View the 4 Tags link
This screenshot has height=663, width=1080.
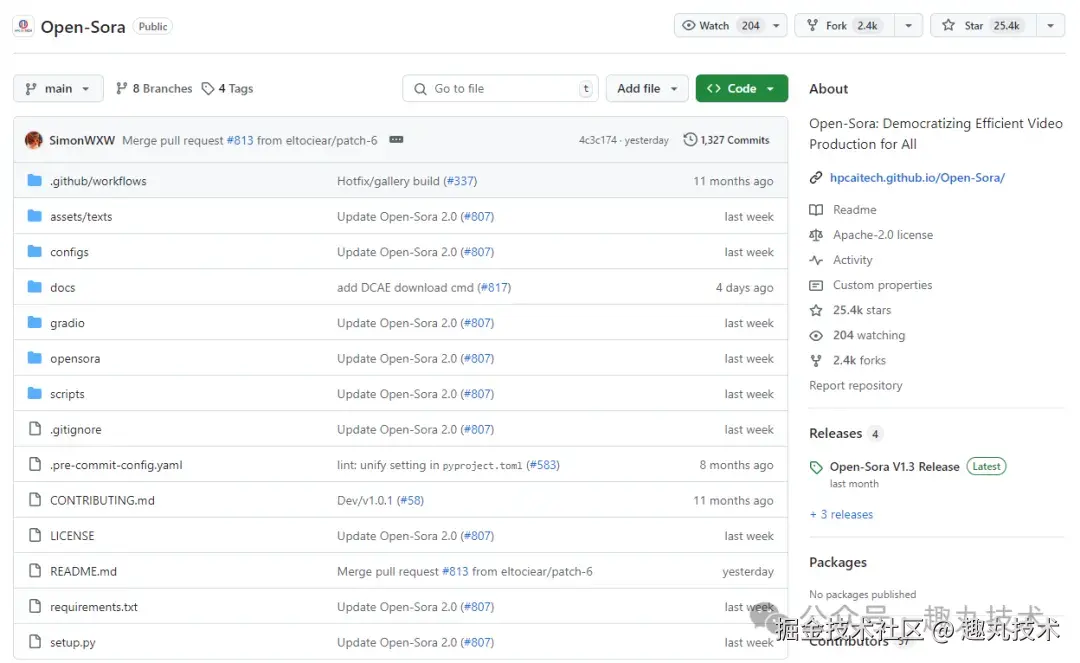[x=228, y=89]
